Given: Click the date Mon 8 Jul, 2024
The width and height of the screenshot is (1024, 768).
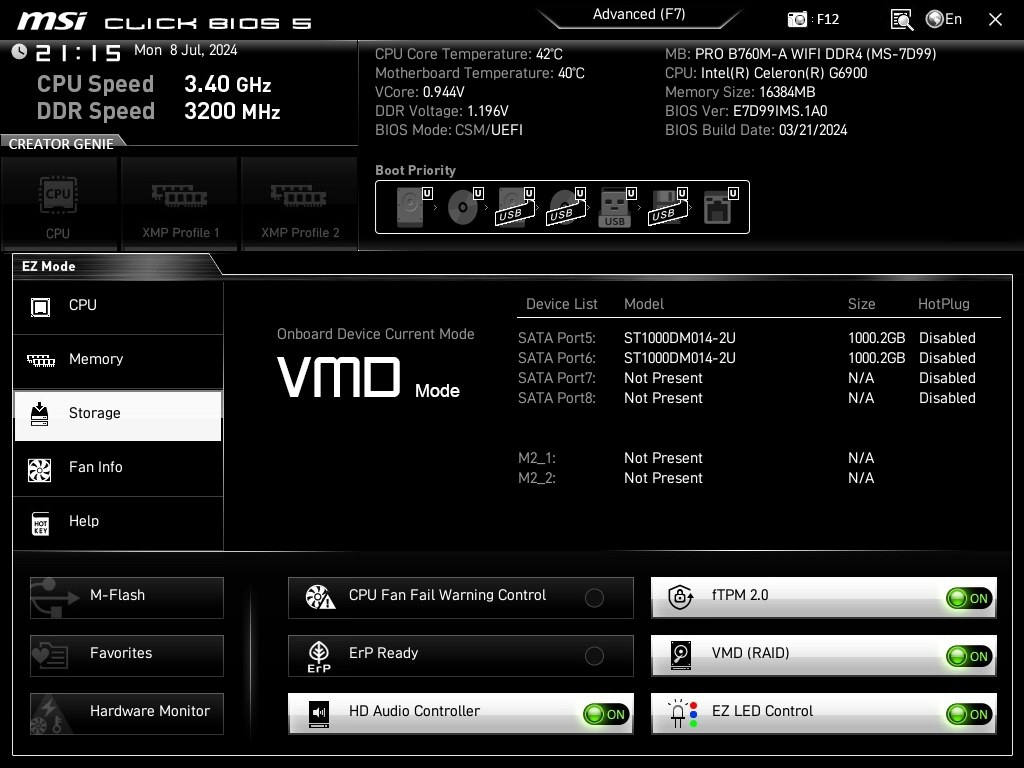Looking at the screenshot, I should pyautogui.click(x=185, y=50).
